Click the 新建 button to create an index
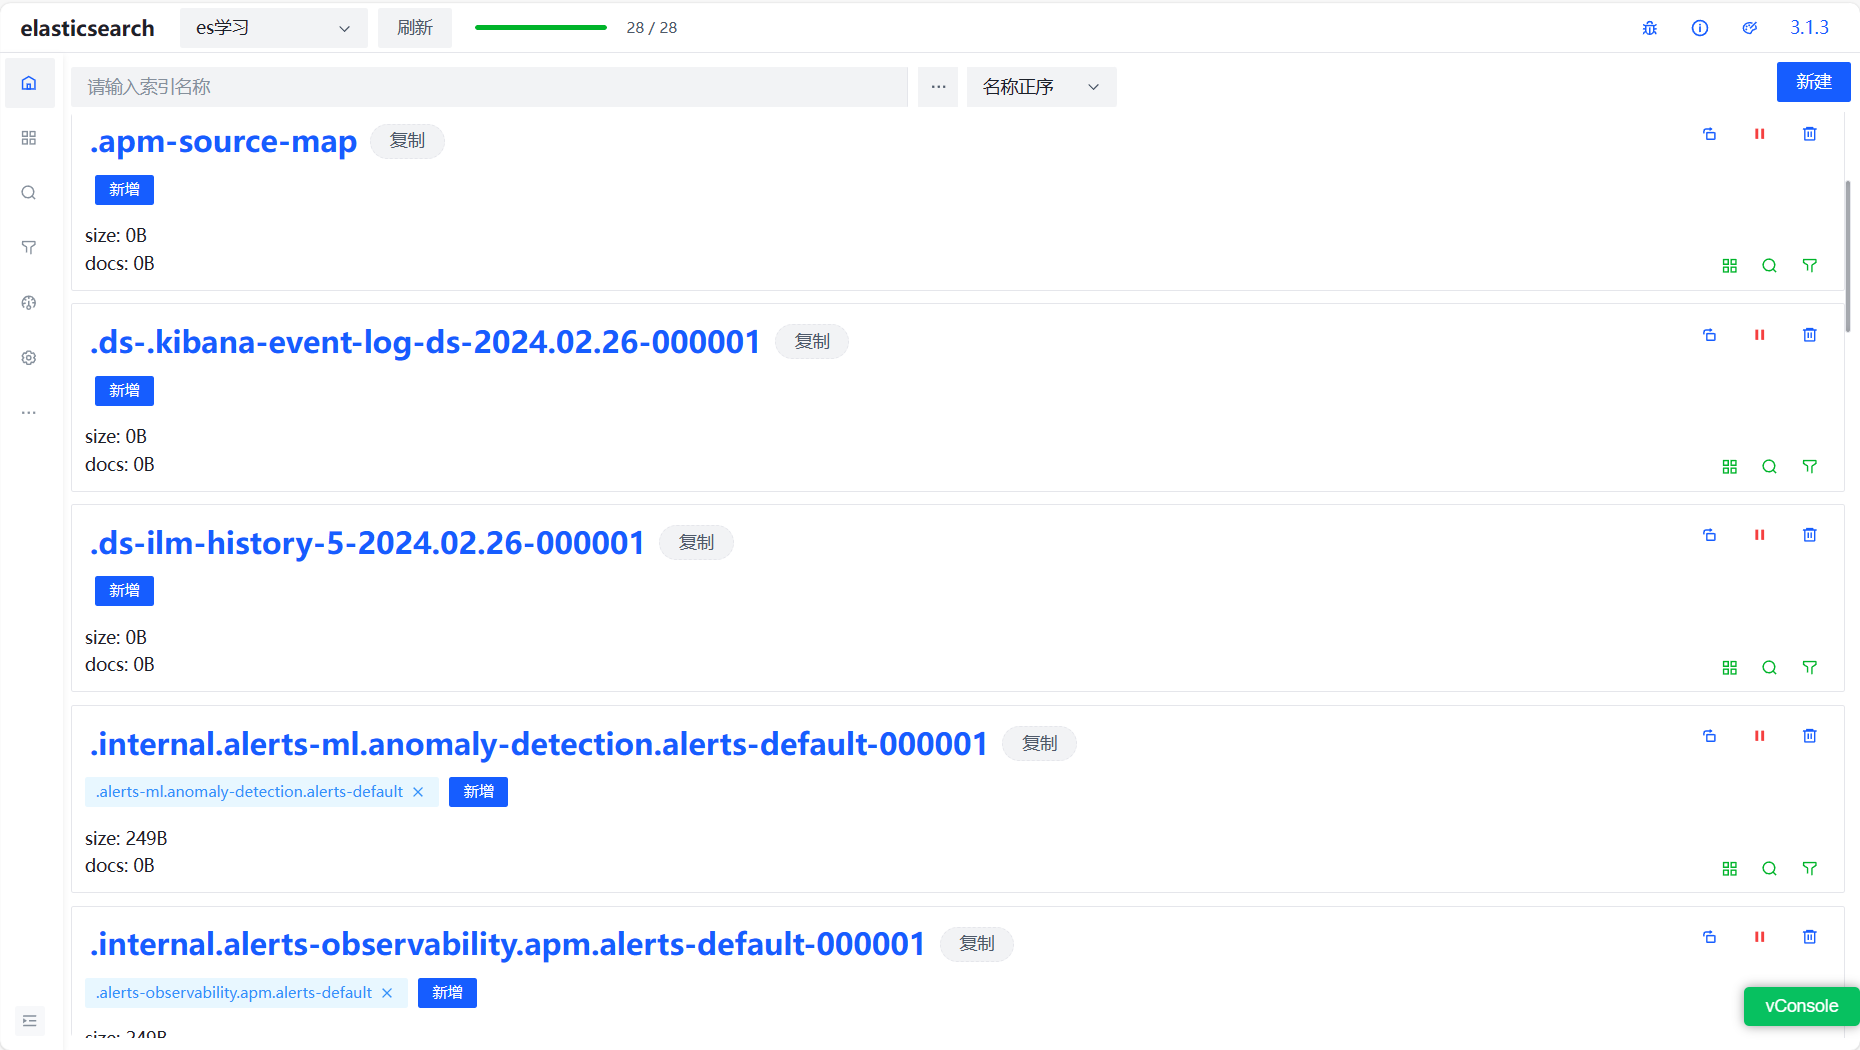Image resolution: width=1860 pixels, height=1050 pixels. point(1813,81)
